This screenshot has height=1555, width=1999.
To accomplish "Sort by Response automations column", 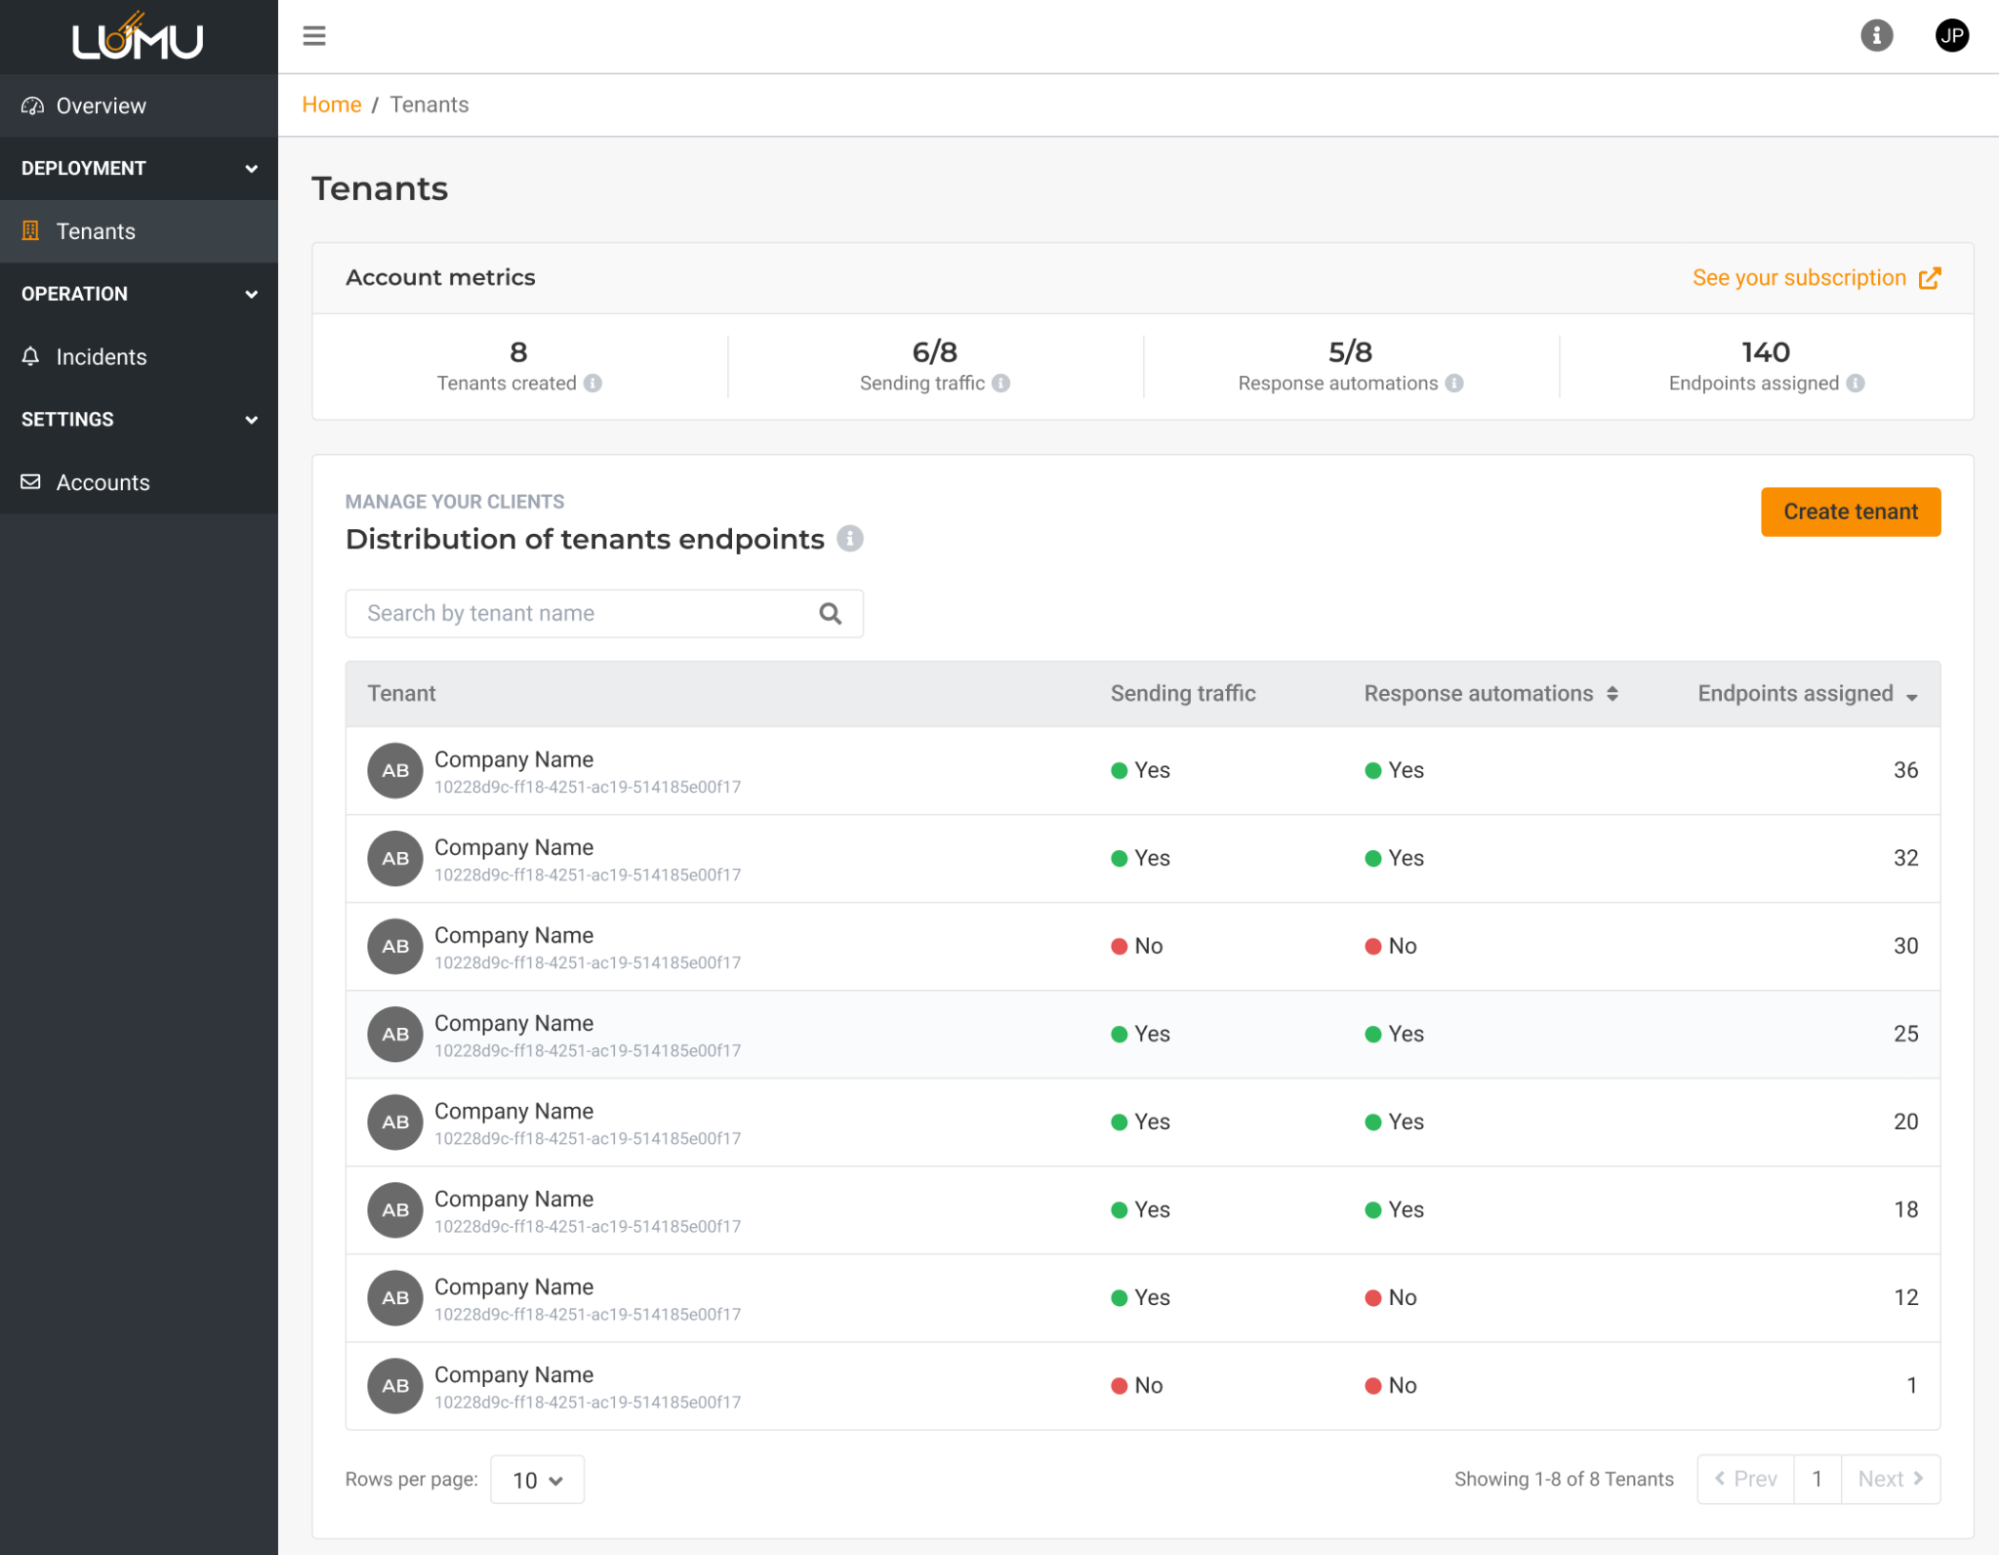I will click(1612, 694).
